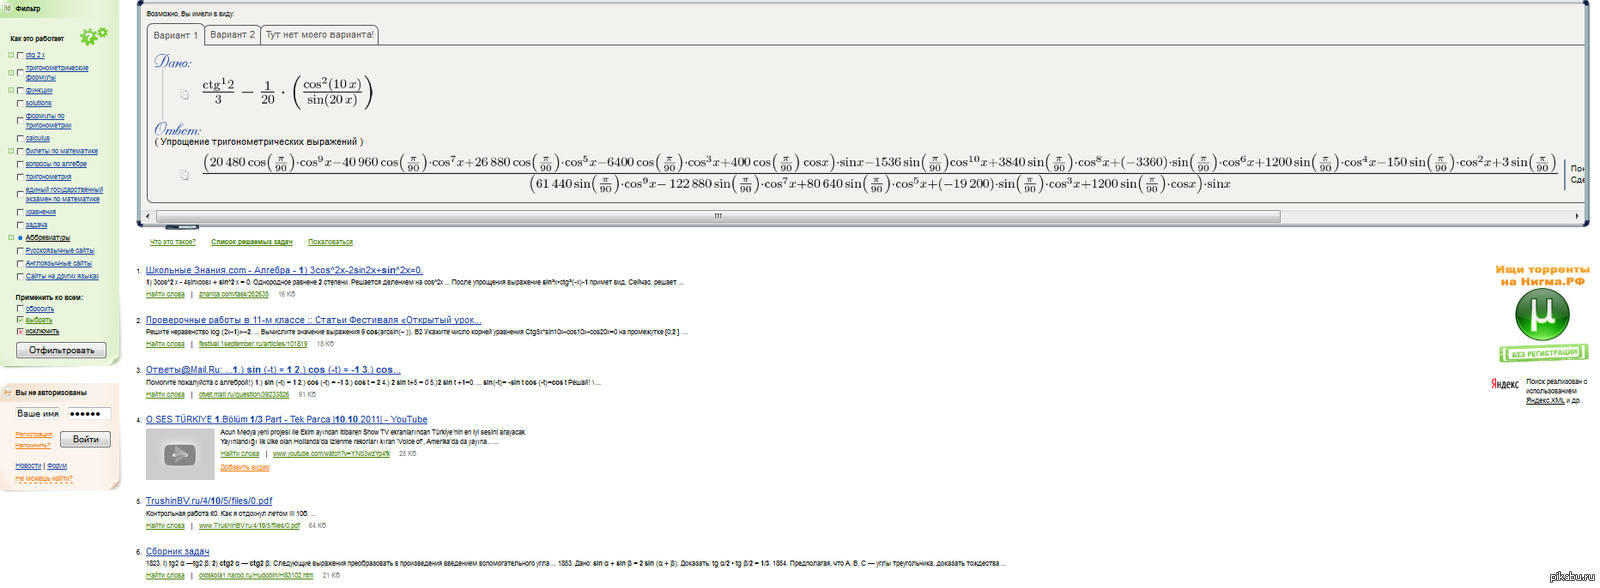Play the O SES TÜRKİYE video thumbnail

coord(180,454)
